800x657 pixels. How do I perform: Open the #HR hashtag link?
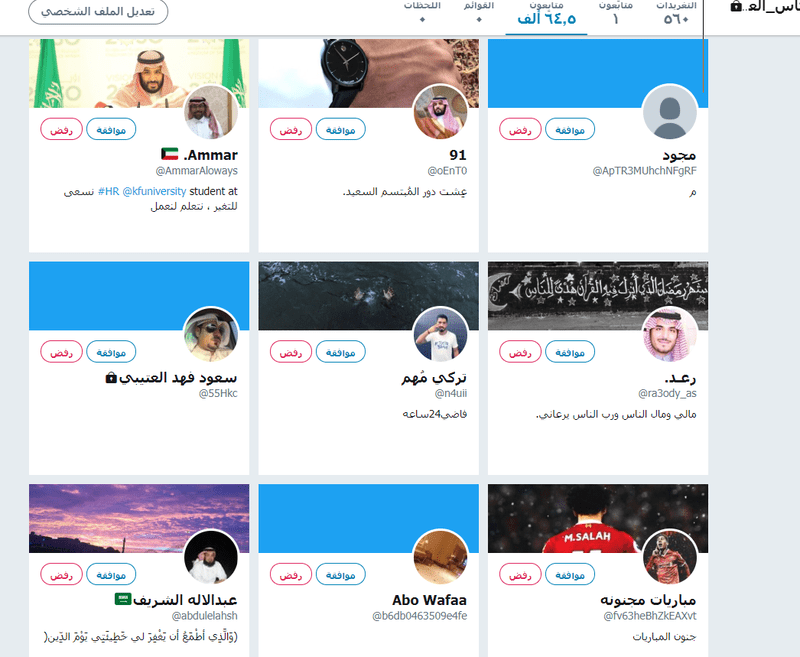click(x=109, y=191)
